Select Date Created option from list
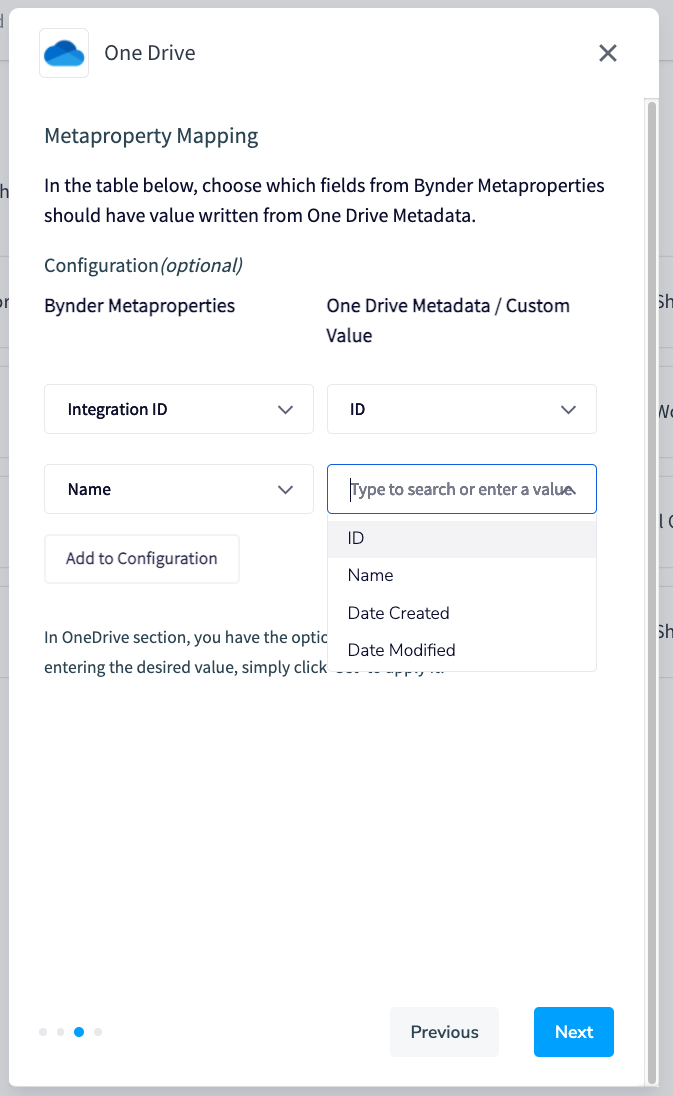 click(462, 613)
